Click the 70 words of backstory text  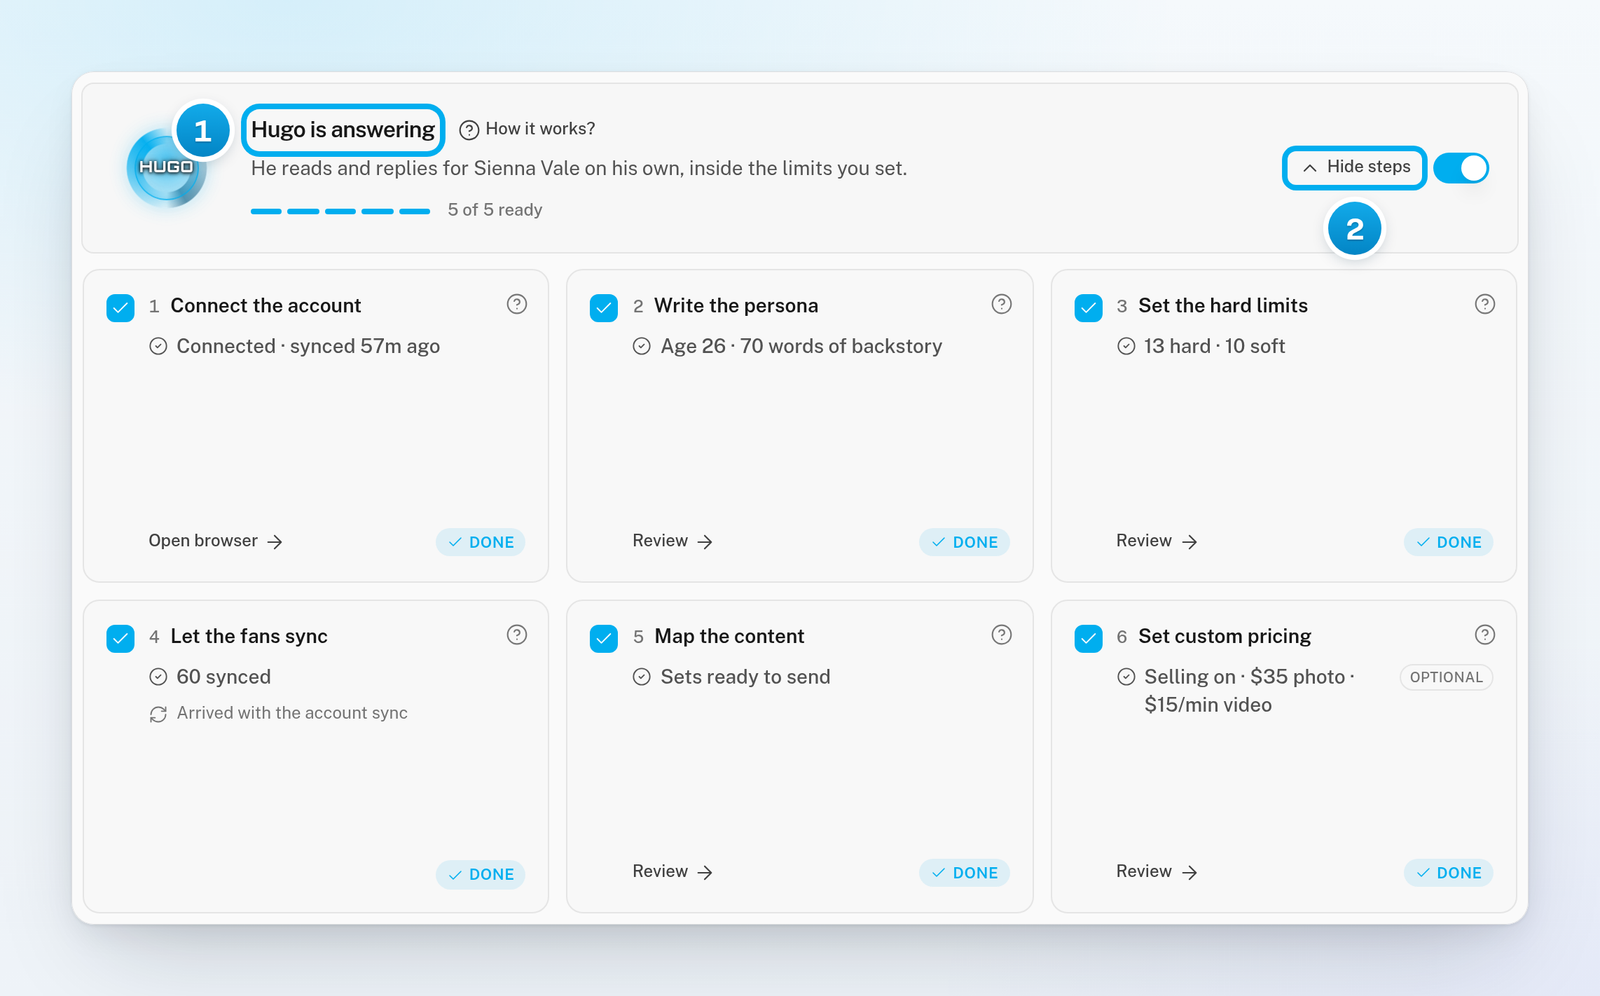pos(841,346)
